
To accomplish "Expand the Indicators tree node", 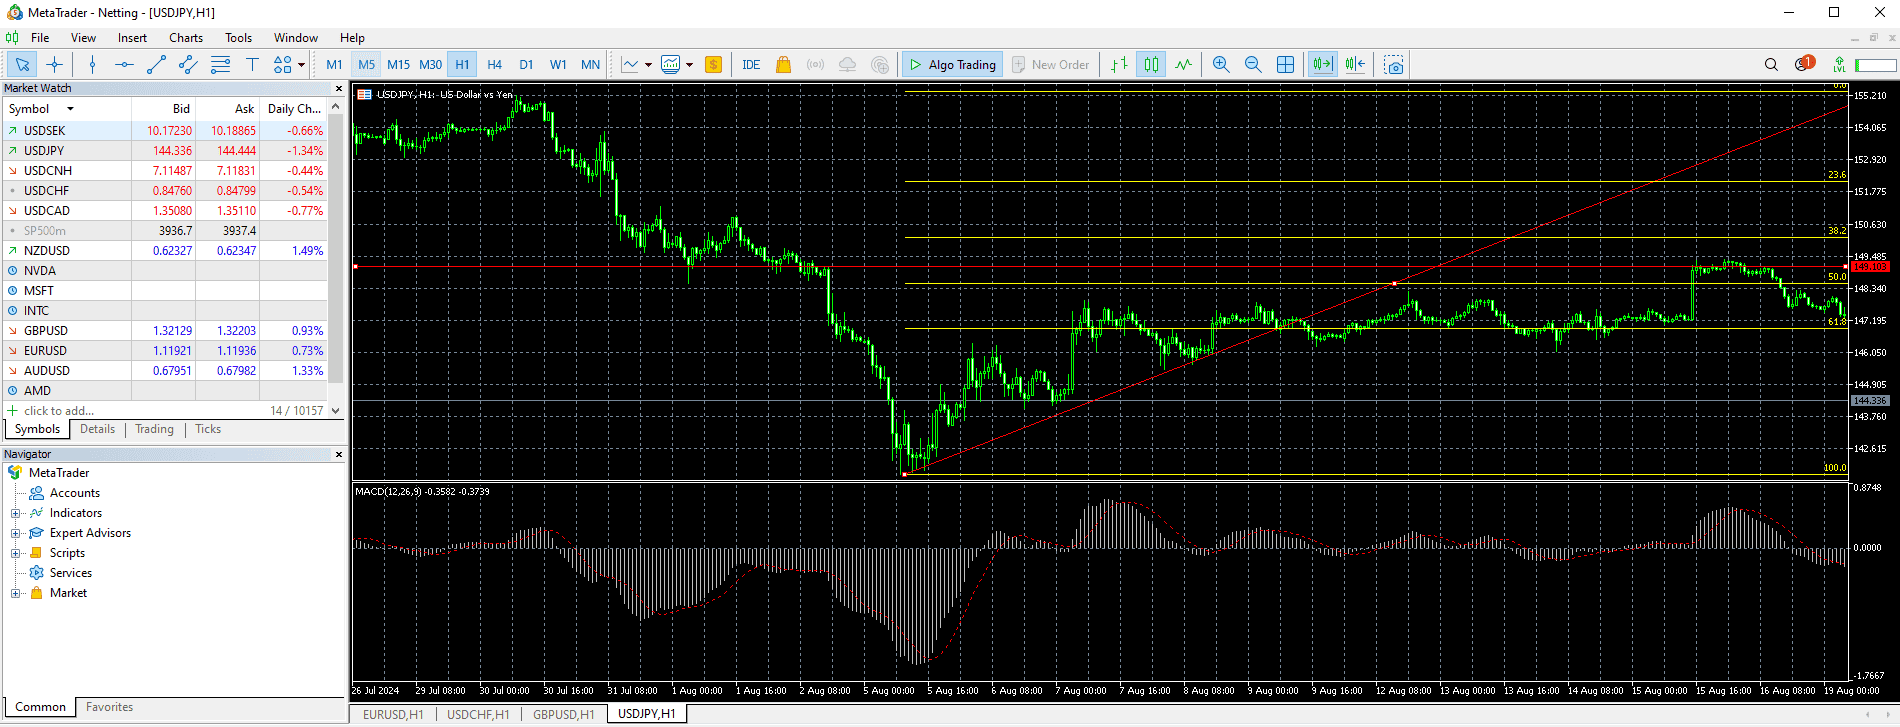I will (x=16, y=513).
